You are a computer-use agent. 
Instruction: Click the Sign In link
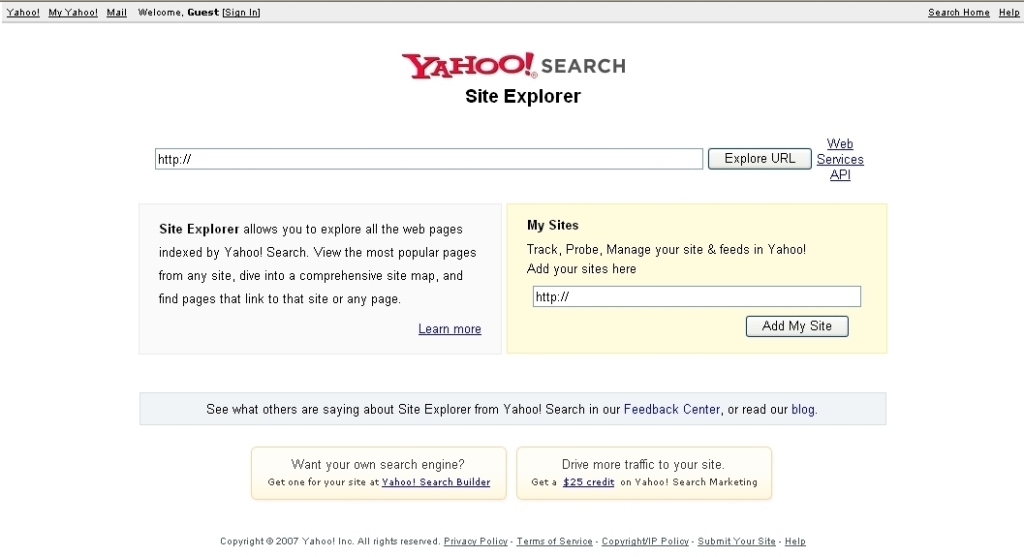(x=241, y=12)
